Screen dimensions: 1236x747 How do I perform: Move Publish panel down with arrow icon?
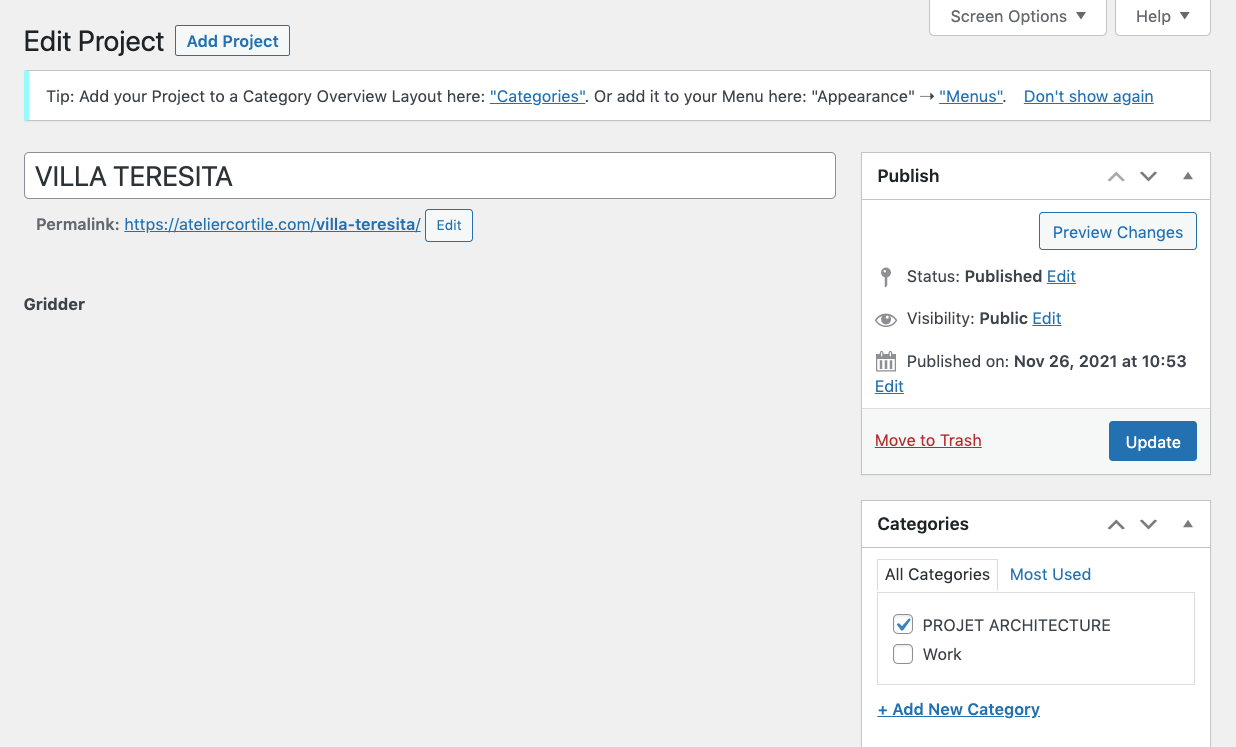[1148, 176]
